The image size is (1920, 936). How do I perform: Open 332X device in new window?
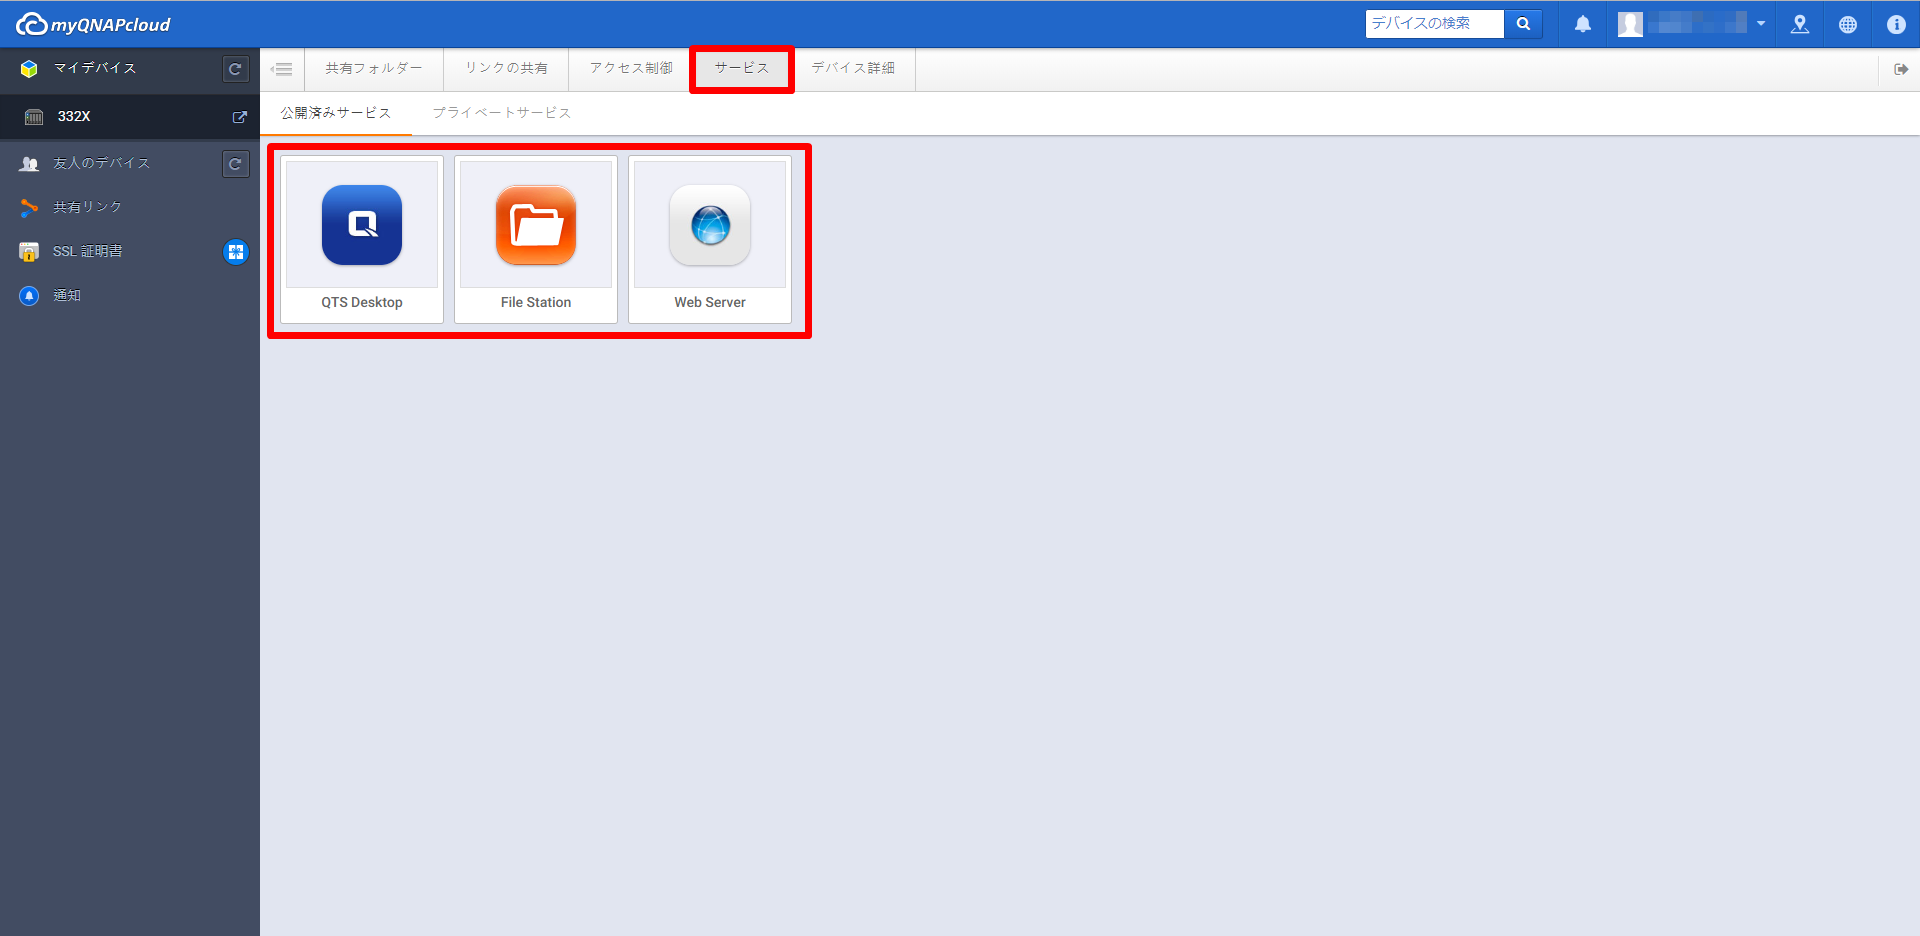[x=240, y=117]
